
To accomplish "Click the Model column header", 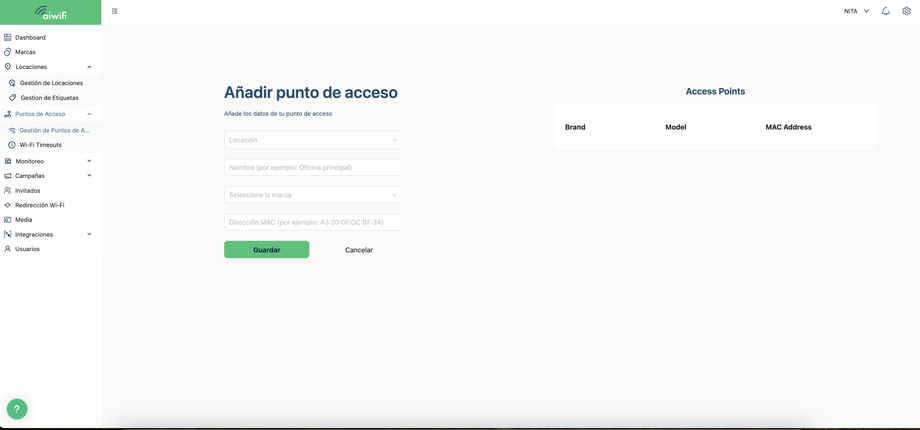I will coord(676,127).
